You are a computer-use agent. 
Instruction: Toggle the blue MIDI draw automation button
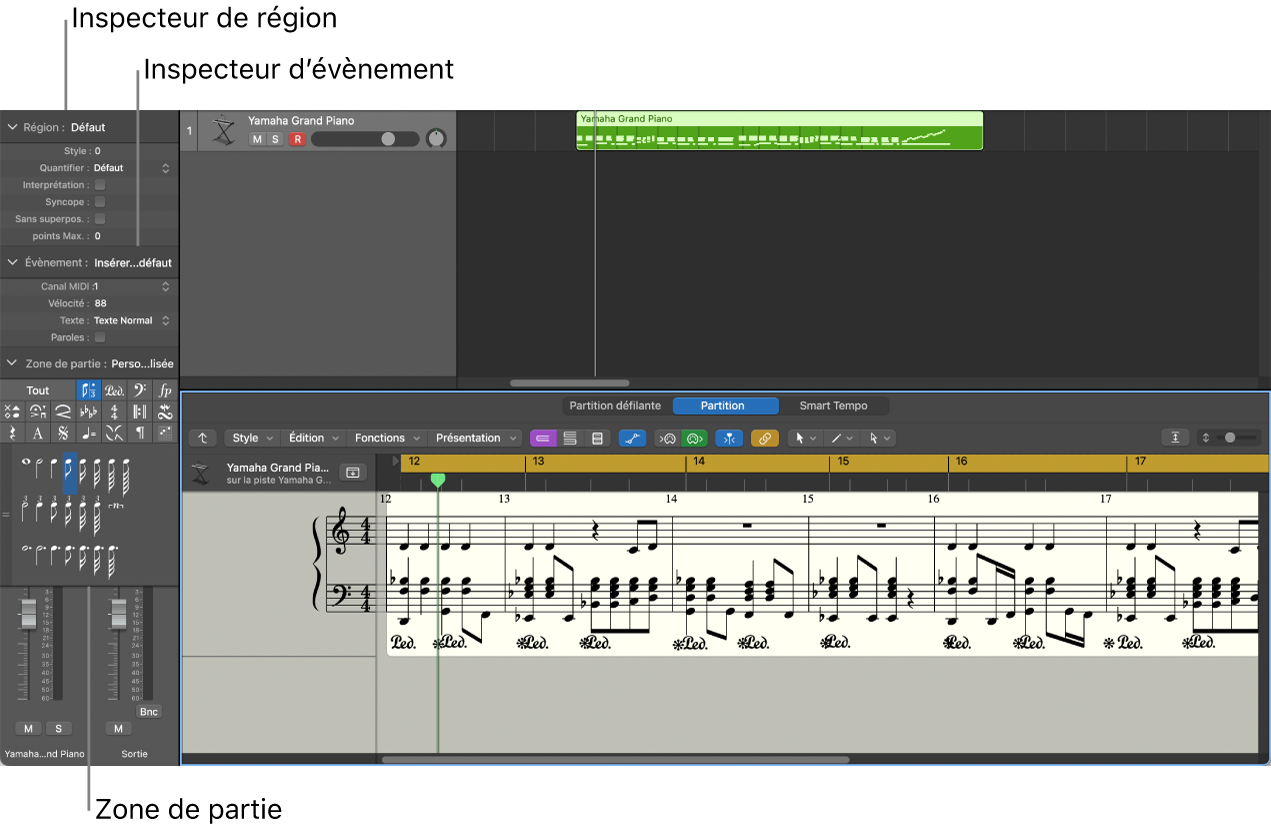632,438
